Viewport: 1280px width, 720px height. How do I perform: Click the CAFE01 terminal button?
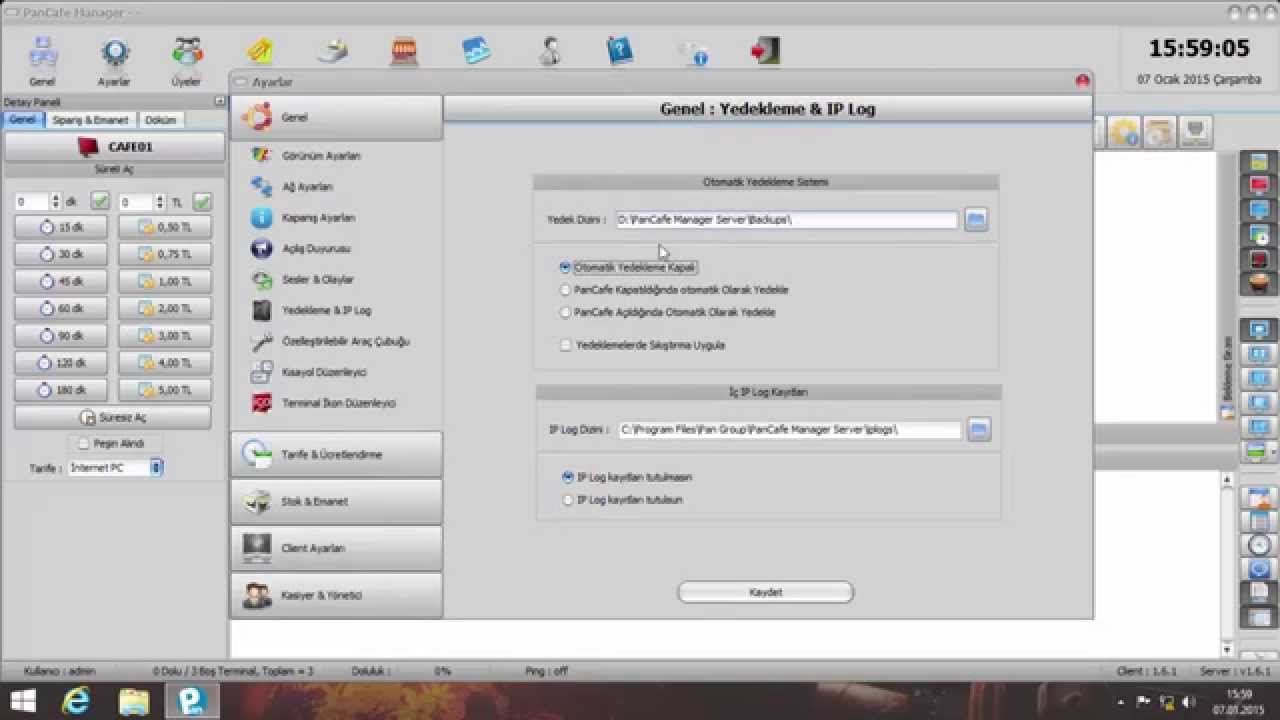coord(114,147)
